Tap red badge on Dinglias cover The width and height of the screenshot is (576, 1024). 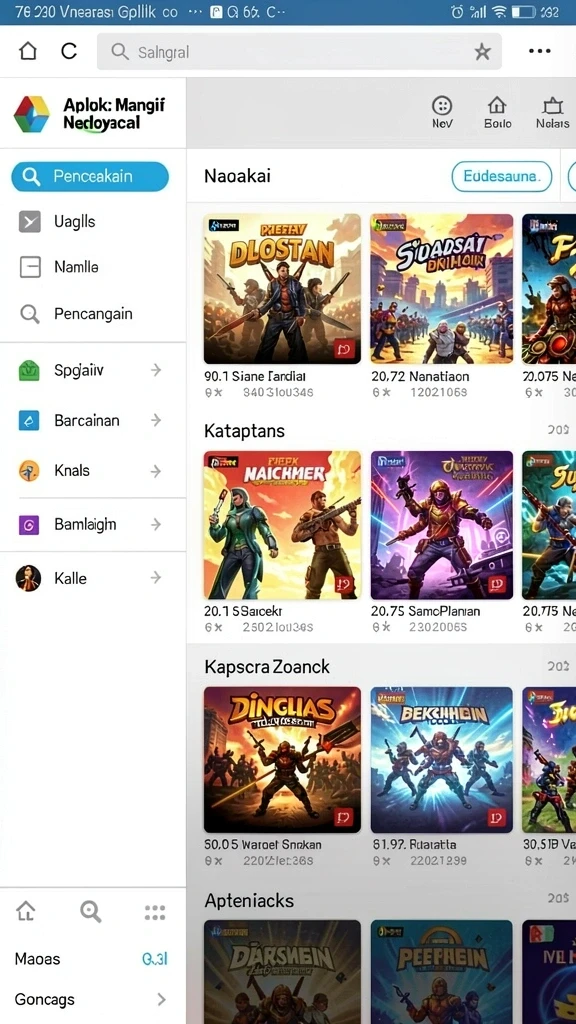coord(344,817)
